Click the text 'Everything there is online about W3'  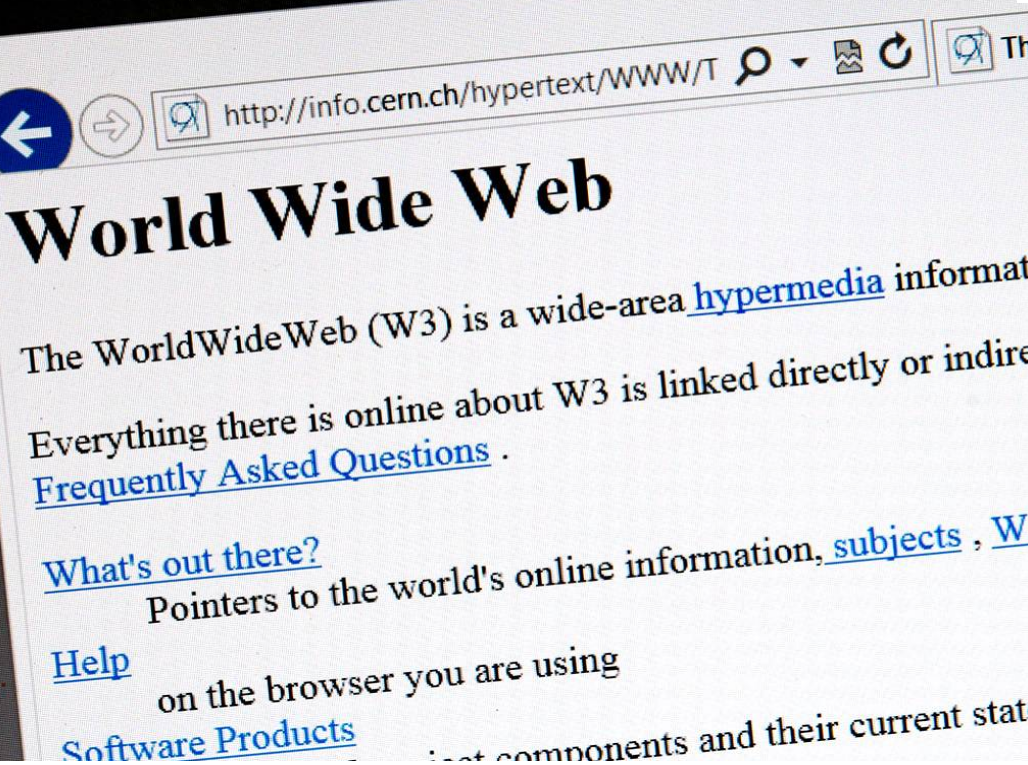click(319, 417)
